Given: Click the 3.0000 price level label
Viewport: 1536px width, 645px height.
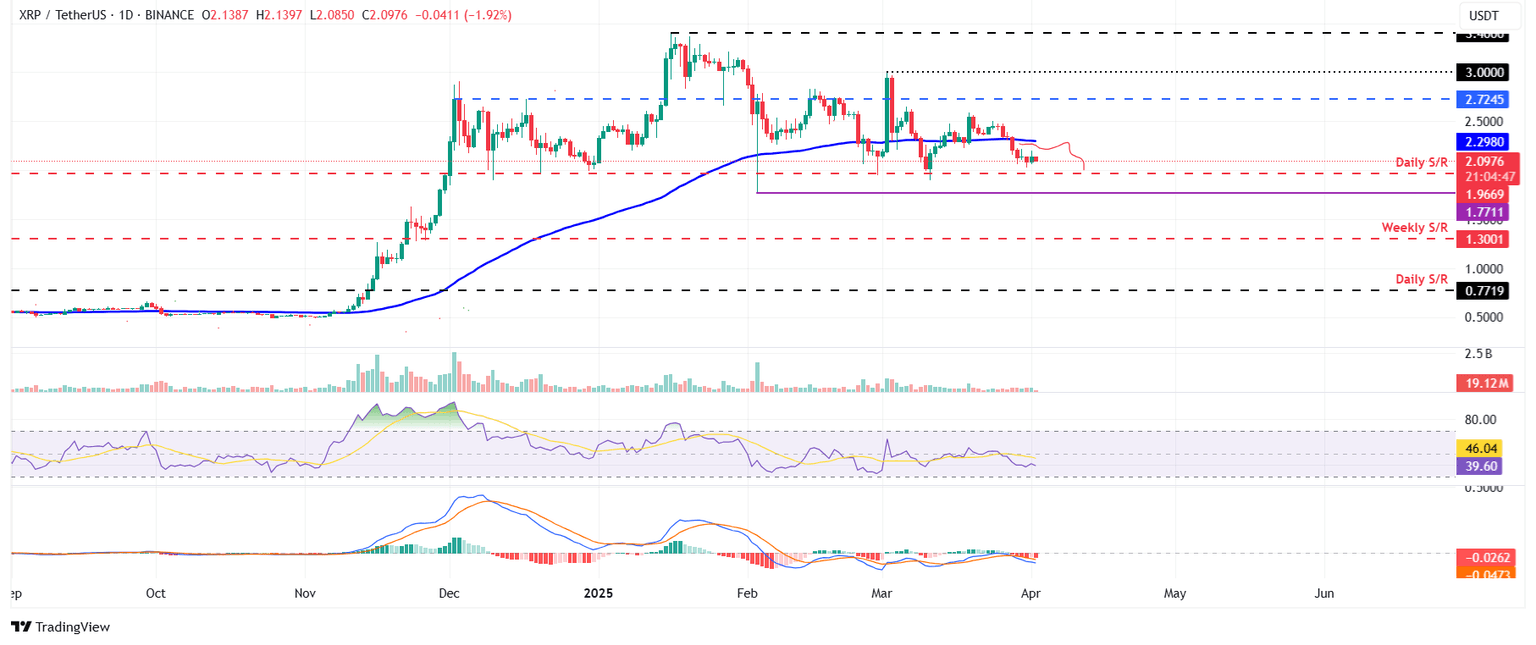Looking at the screenshot, I should (1484, 72).
